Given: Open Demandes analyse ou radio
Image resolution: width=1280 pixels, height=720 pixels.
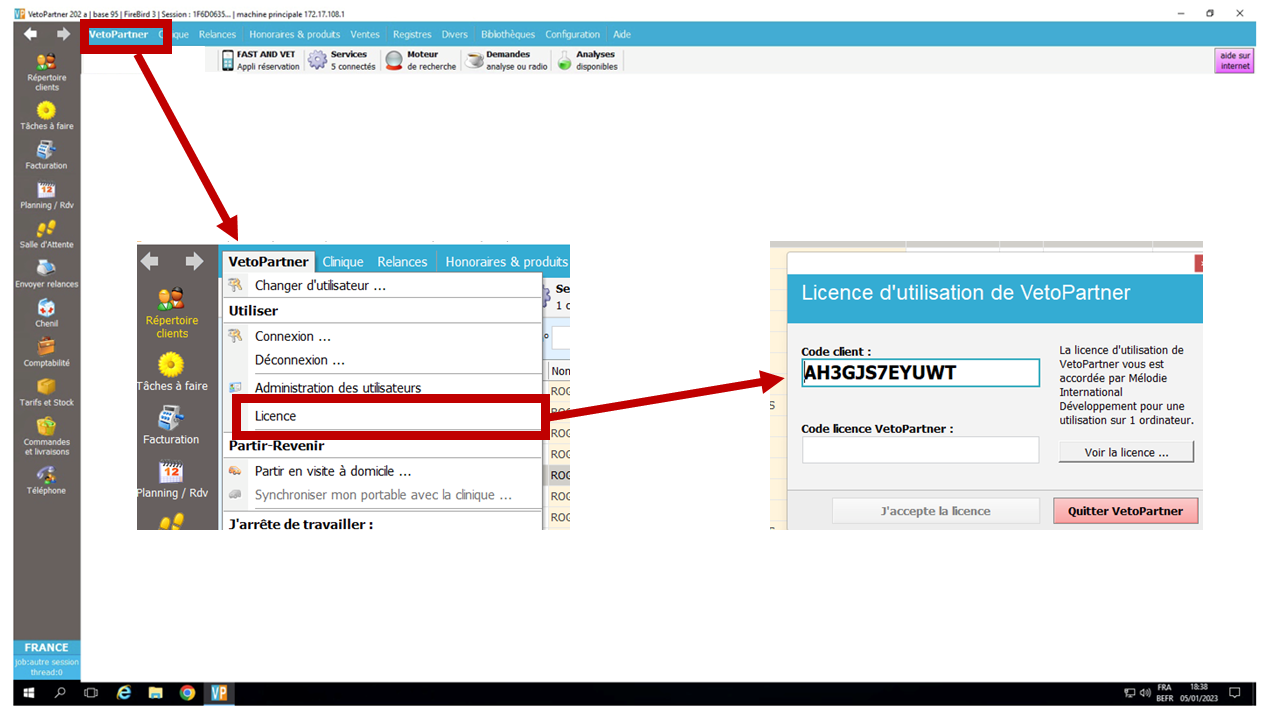Looking at the screenshot, I should (508, 60).
